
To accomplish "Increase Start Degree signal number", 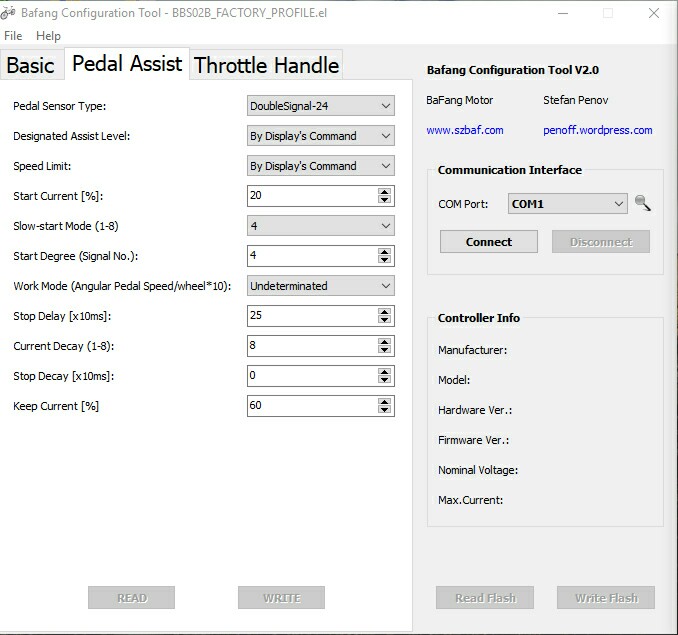I will (385, 252).
